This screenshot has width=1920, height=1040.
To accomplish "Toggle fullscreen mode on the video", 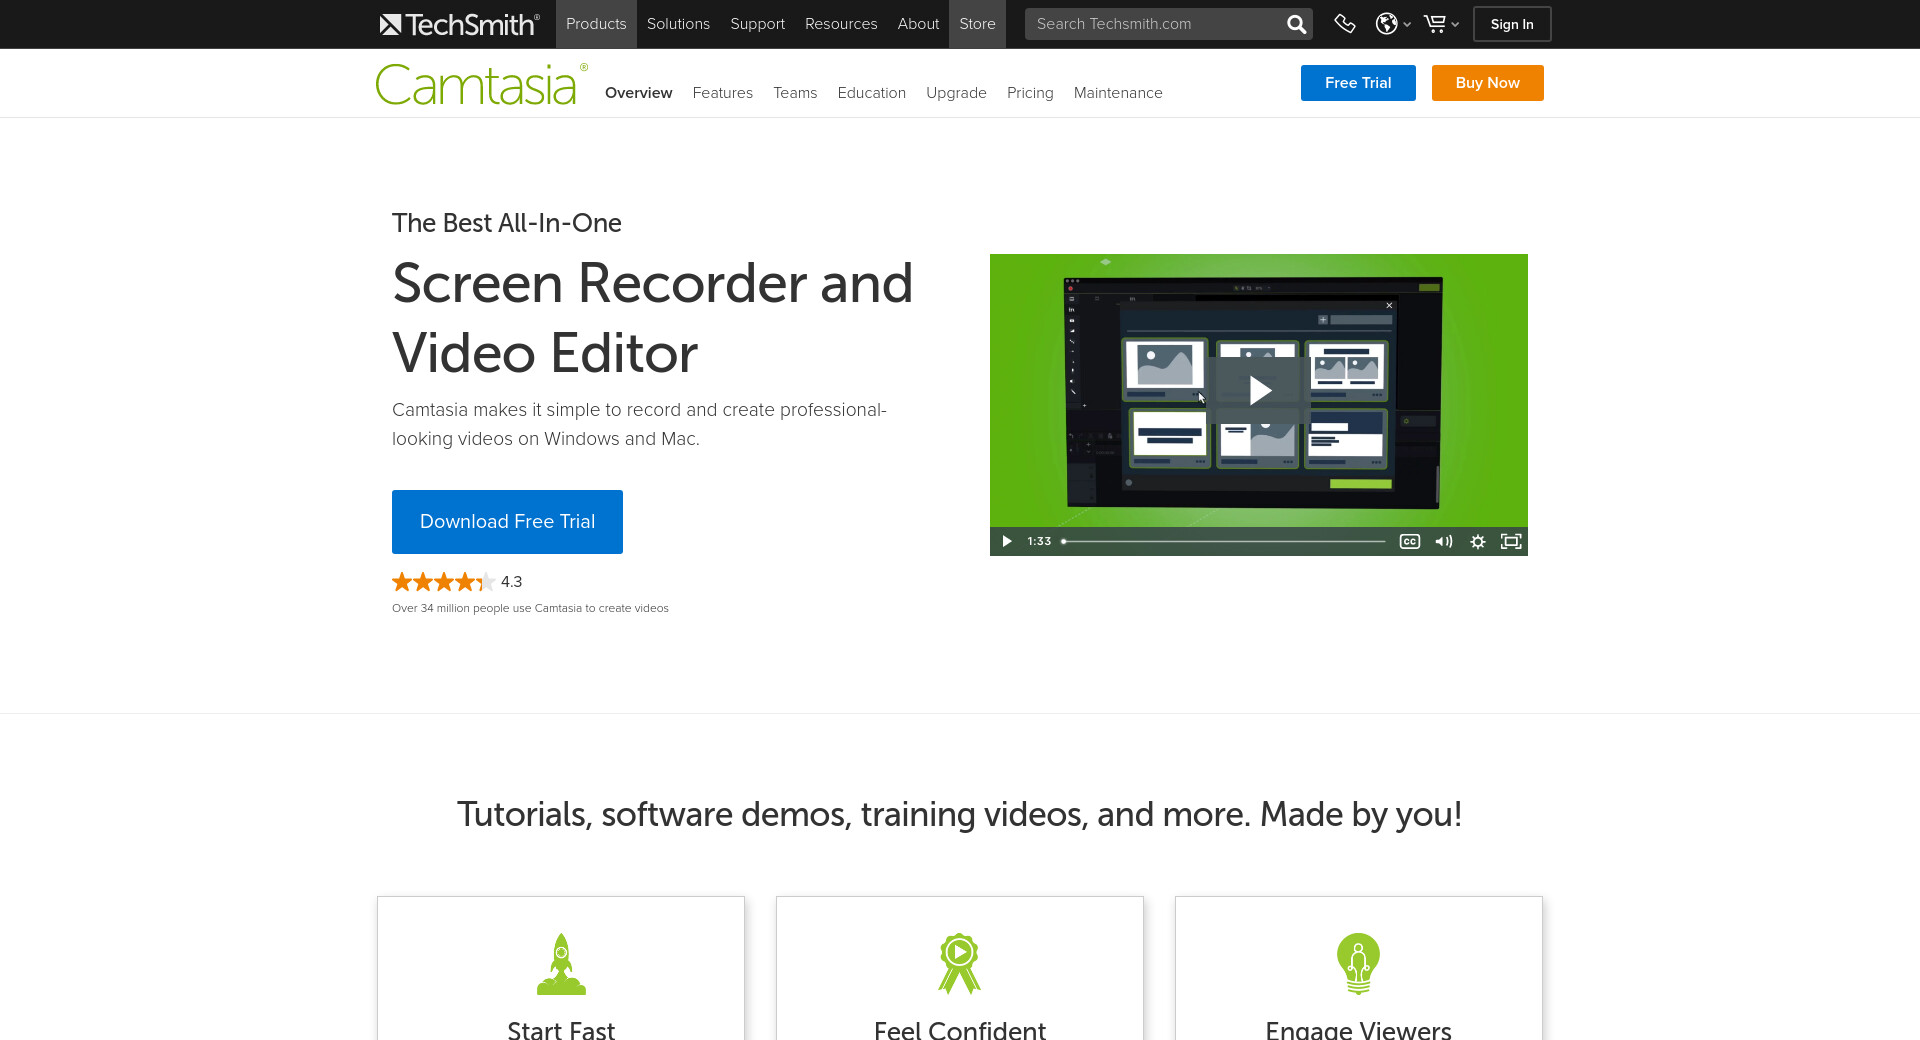I will point(1511,541).
